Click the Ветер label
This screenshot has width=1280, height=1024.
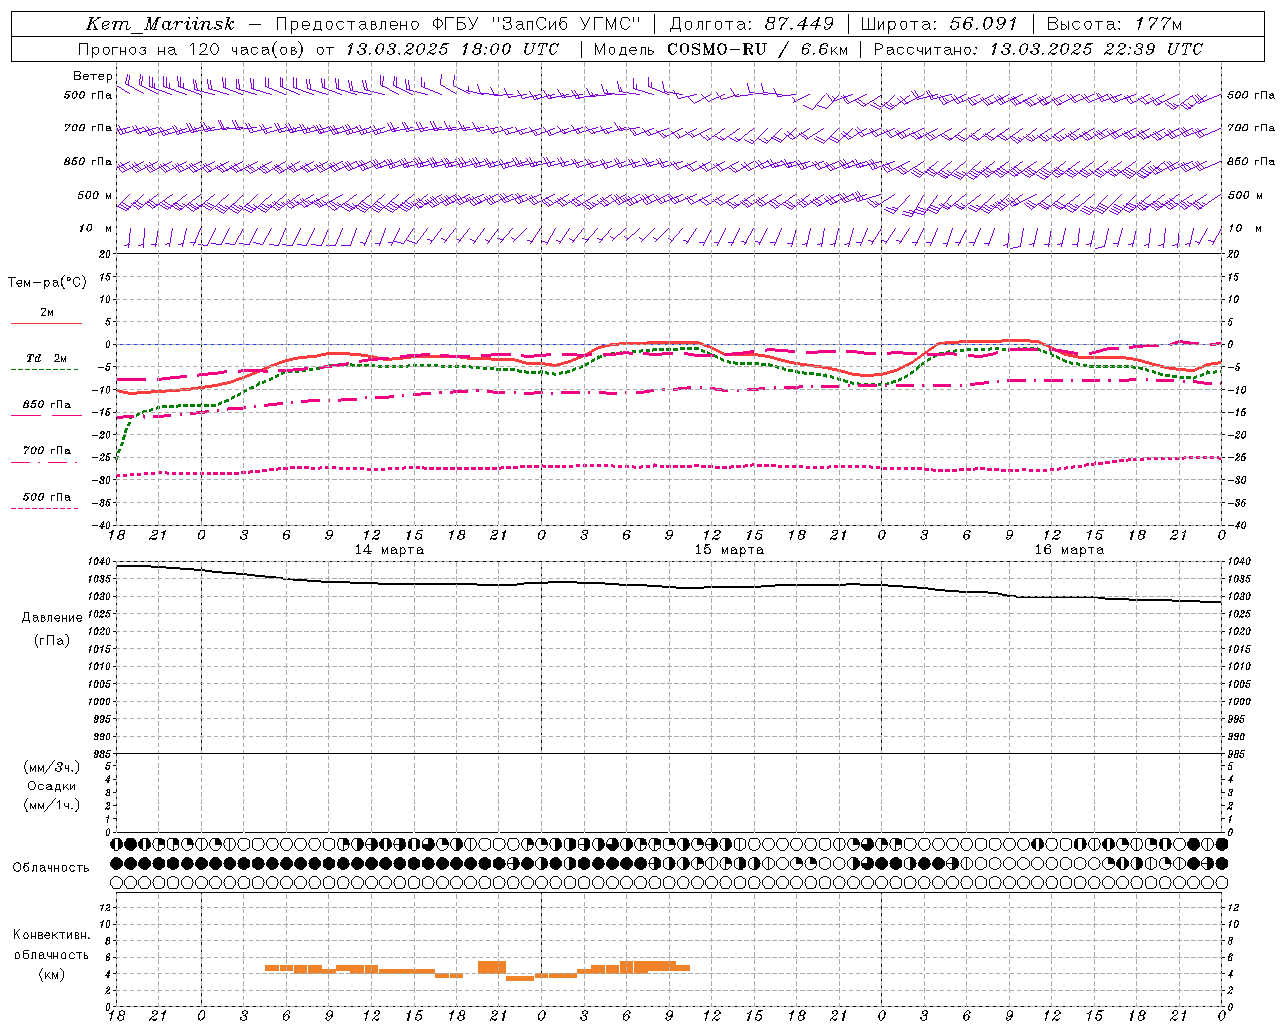[x=92, y=76]
